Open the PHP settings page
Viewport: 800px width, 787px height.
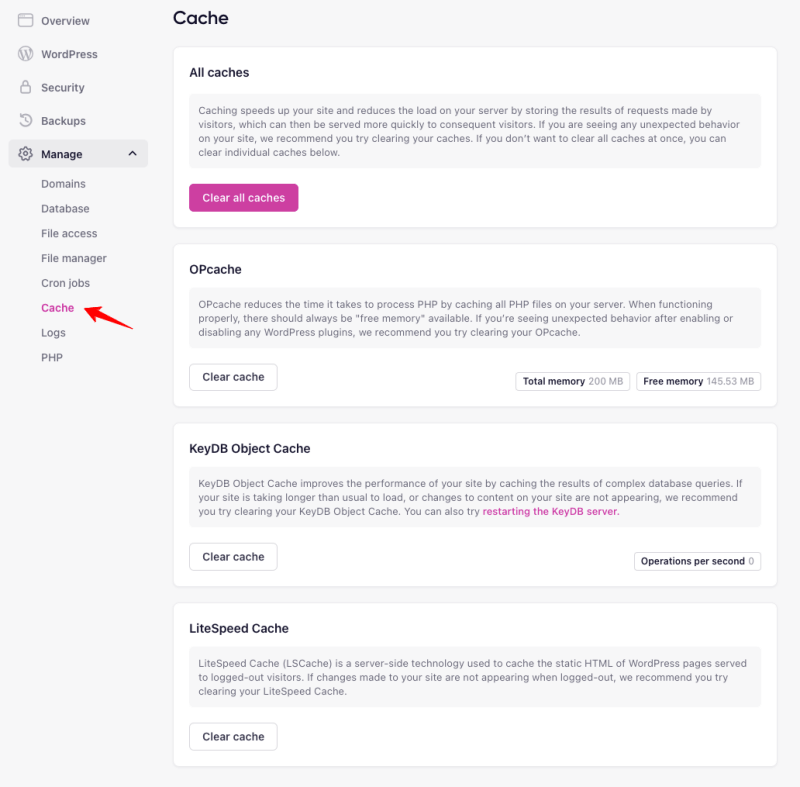pyautogui.click(x=53, y=357)
